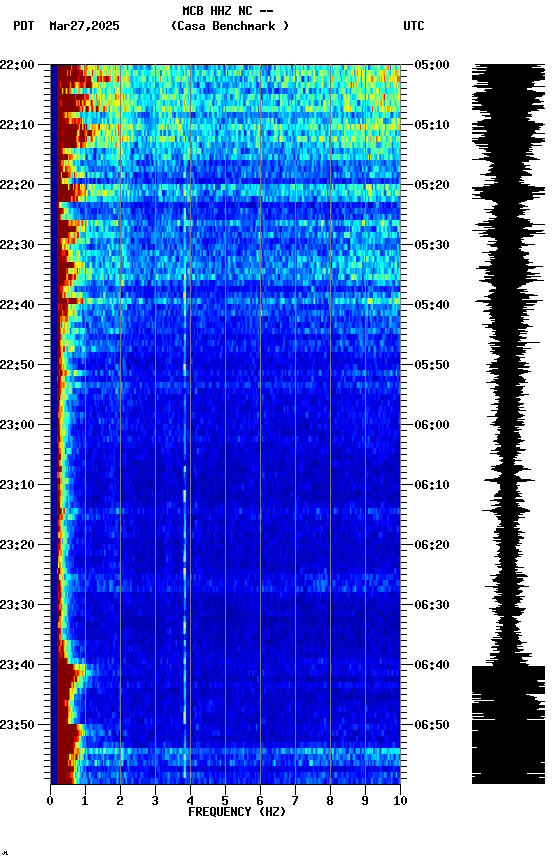The width and height of the screenshot is (552, 864).
Task: Click the '23:20' PDT time label
Action: [x=17, y=546]
